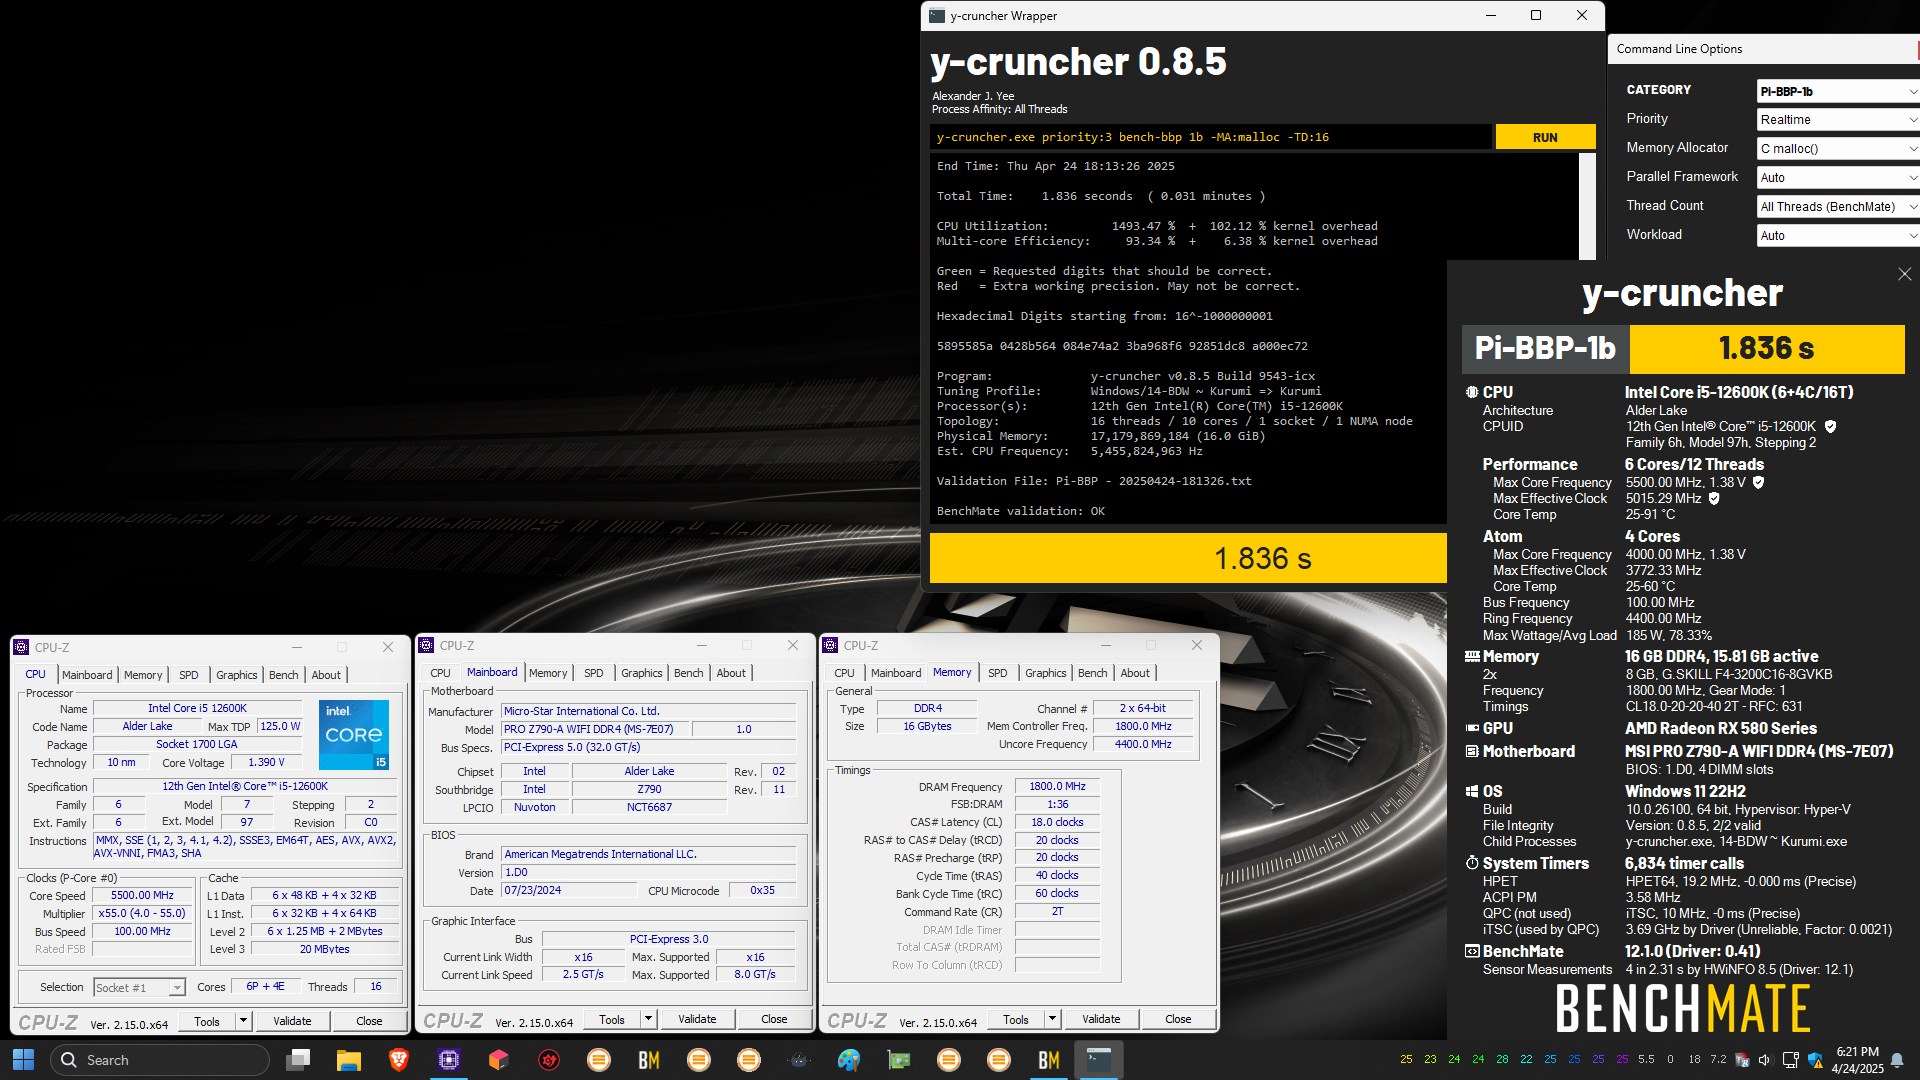The height and width of the screenshot is (1080, 1920).
Task: Click the BENCHMATE logo in the result panel
Action: (x=1683, y=1008)
